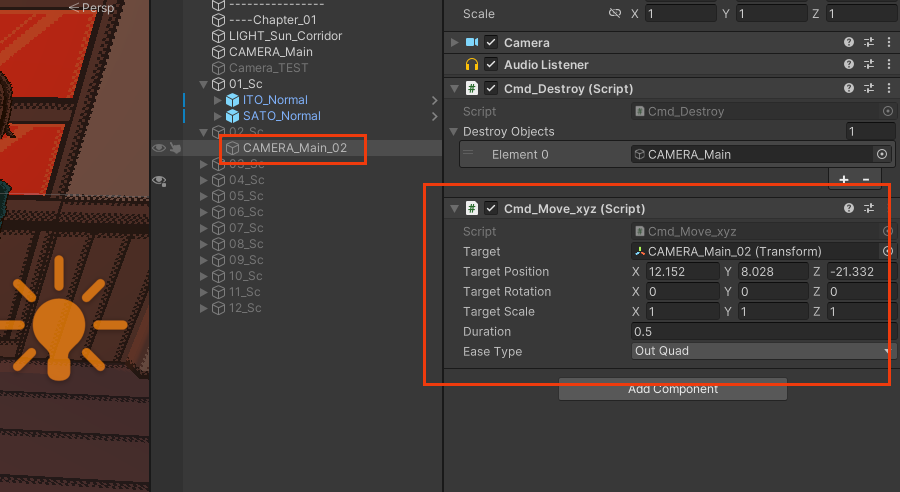Viewport: 900px width, 492px height.
Task: Disable the Camera component checkbox
Action: click(x=491, y=43)
